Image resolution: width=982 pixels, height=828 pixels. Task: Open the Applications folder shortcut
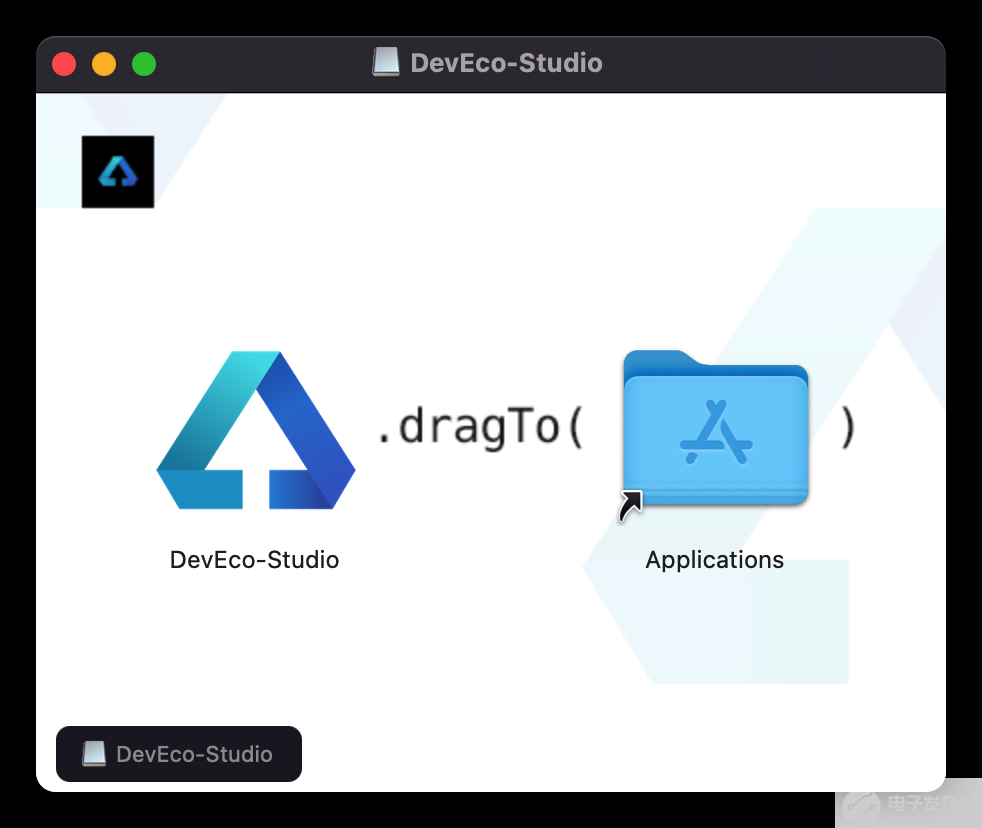[715, 428]
